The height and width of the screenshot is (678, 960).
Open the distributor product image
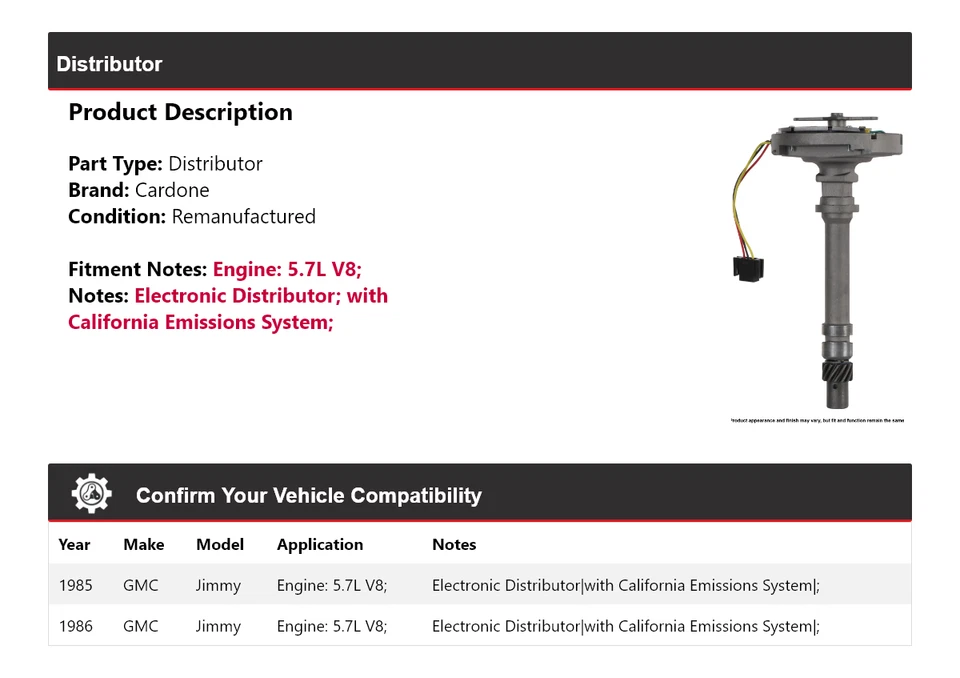pos(817,261)
